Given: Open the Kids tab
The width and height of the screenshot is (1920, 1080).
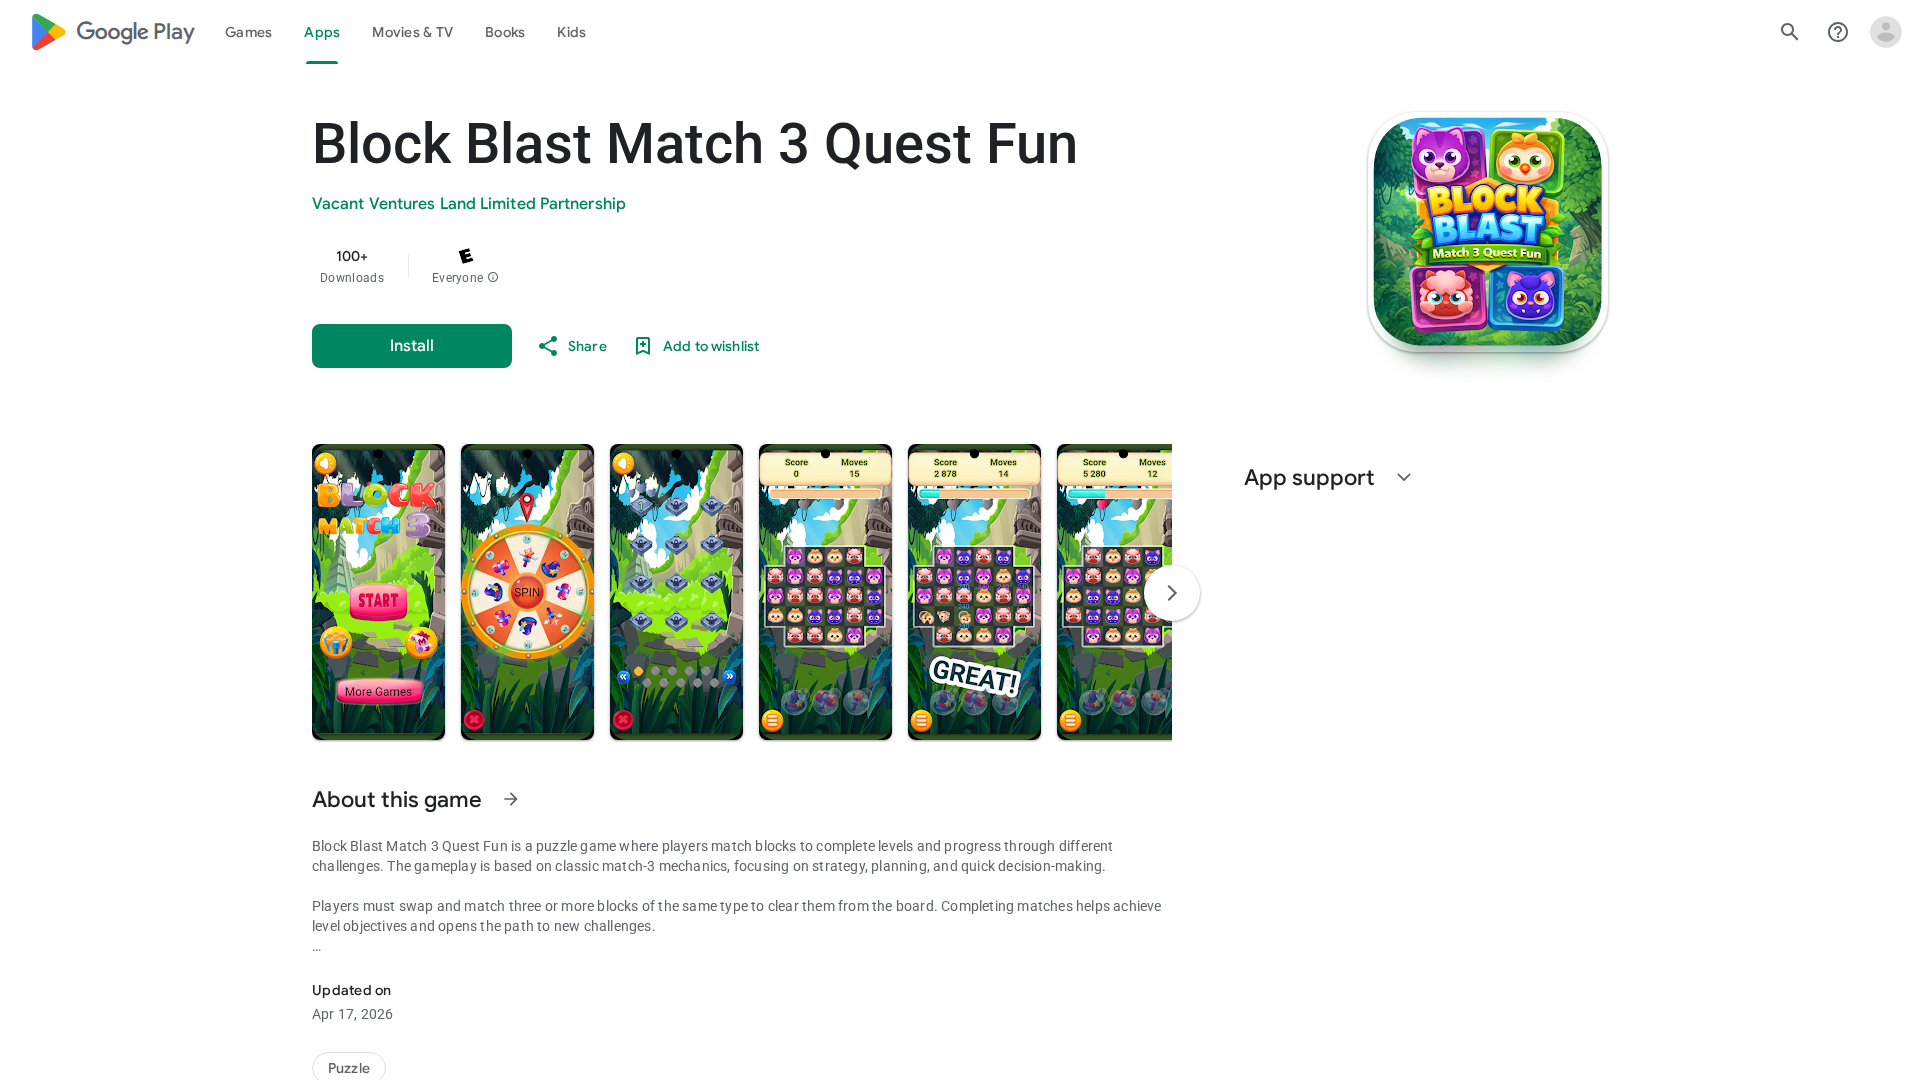Looking at the screenshot, I should 571,32.
